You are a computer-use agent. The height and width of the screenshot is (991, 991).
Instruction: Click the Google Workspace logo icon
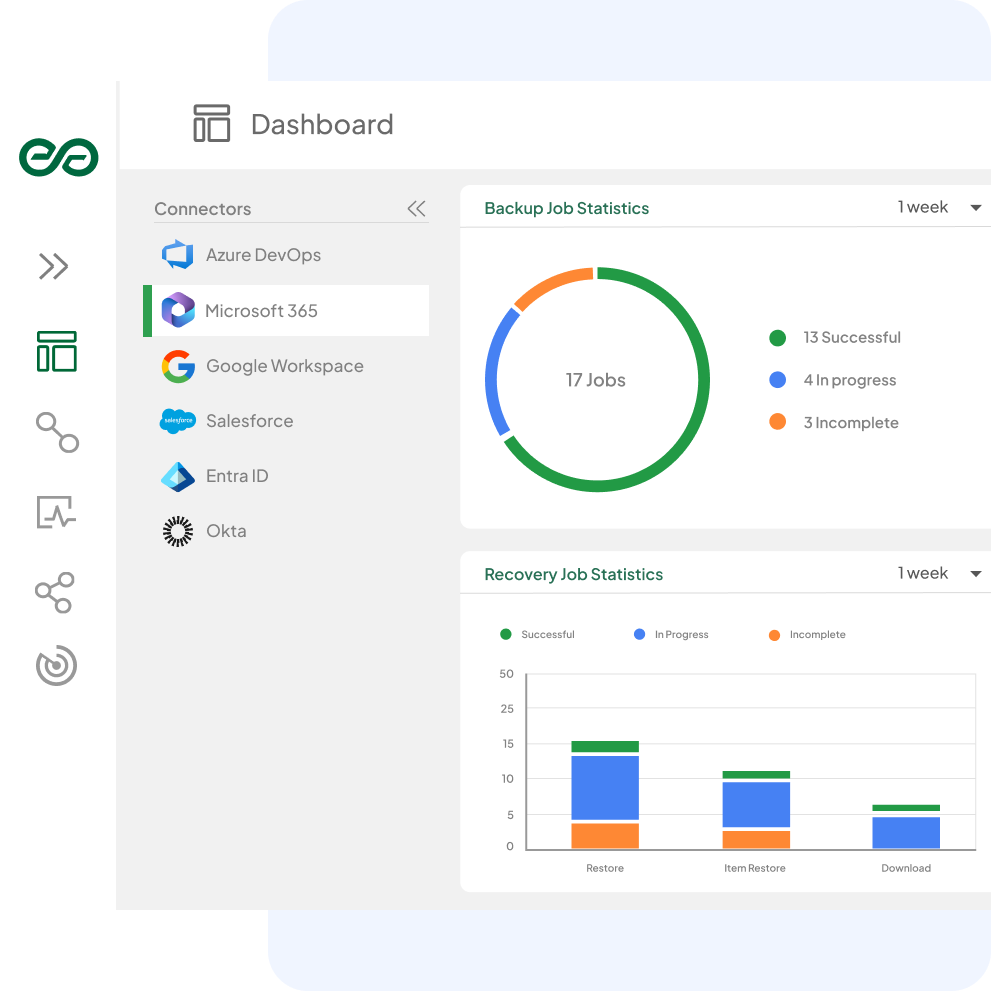click(x=178, y=366)
